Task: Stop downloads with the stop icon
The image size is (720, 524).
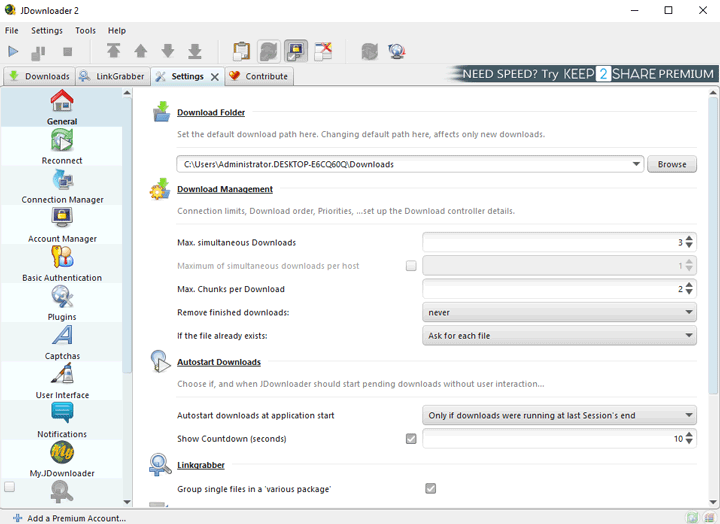Action: 68,51
